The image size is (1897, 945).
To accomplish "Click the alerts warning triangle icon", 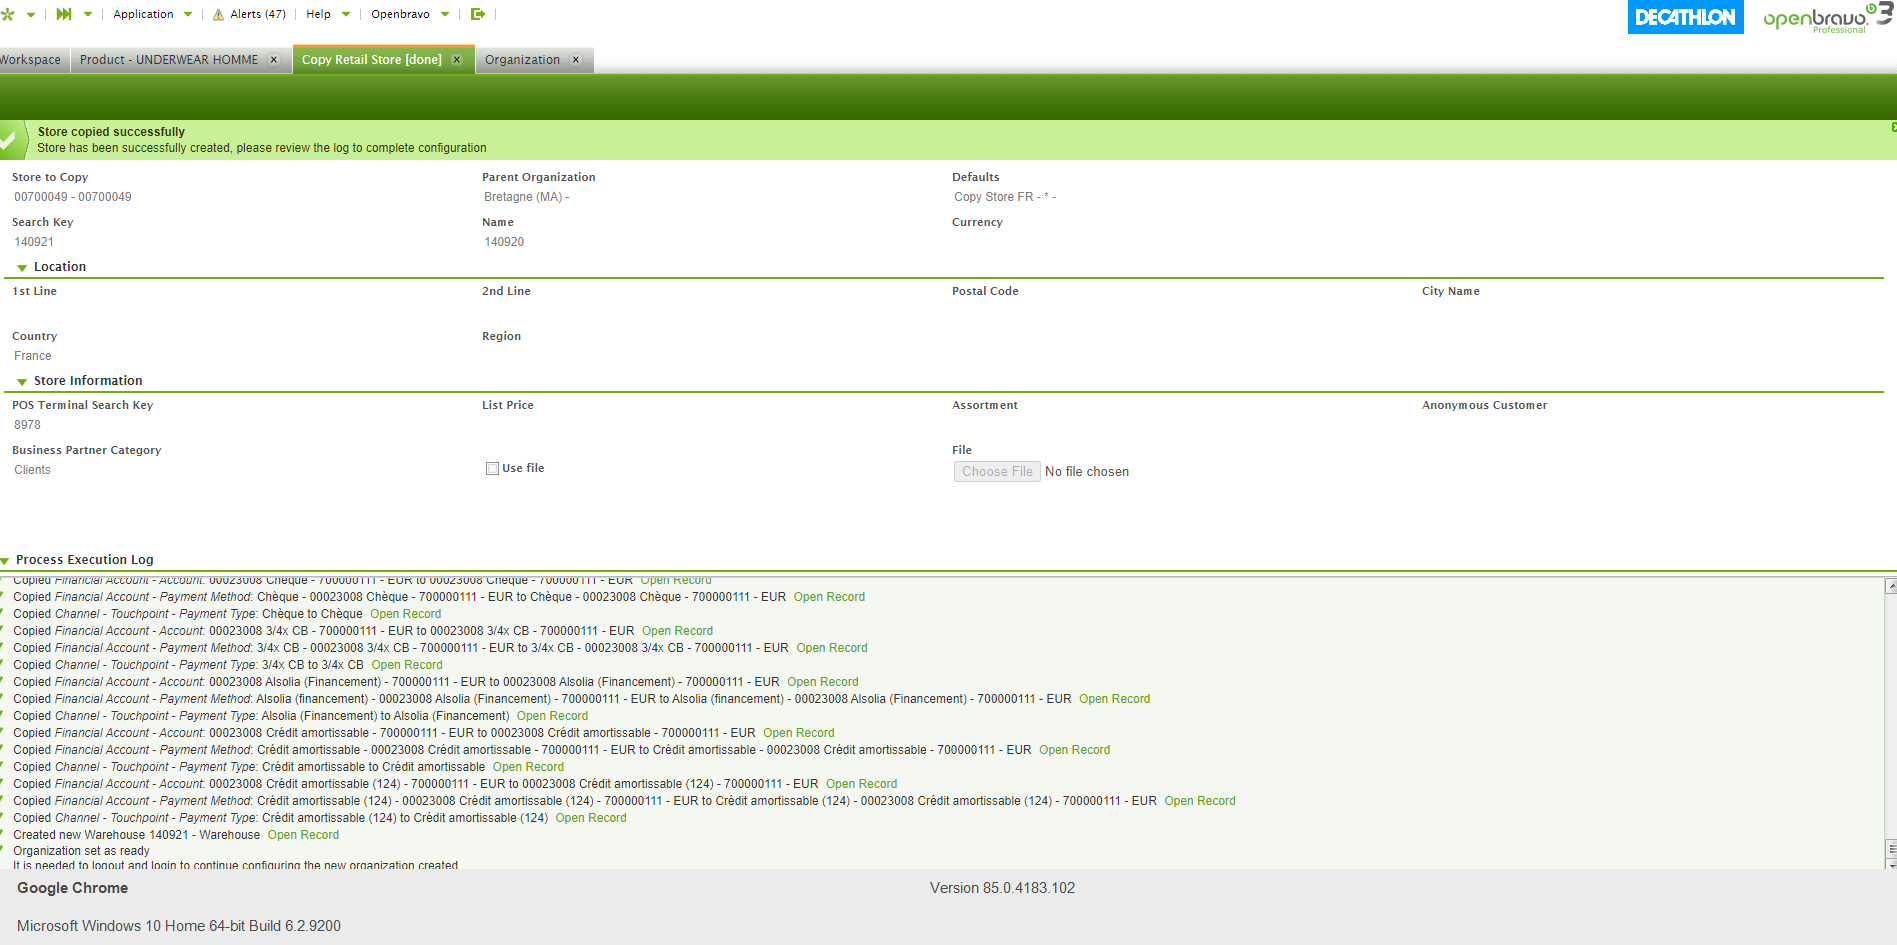I will pos(218,15).
